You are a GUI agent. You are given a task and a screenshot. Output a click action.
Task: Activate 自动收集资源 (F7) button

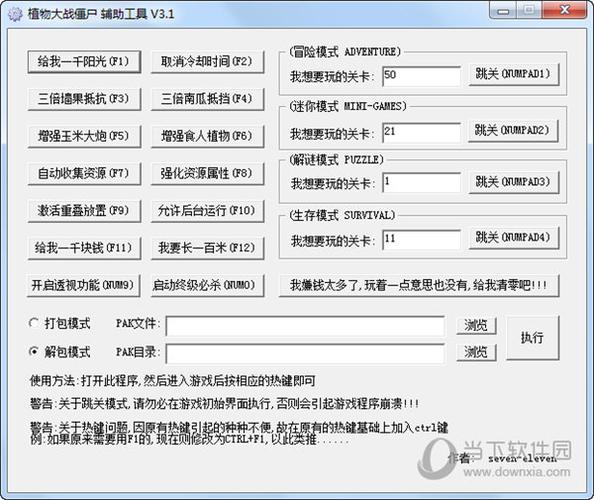pyautogui.click(x=84, y=173)
